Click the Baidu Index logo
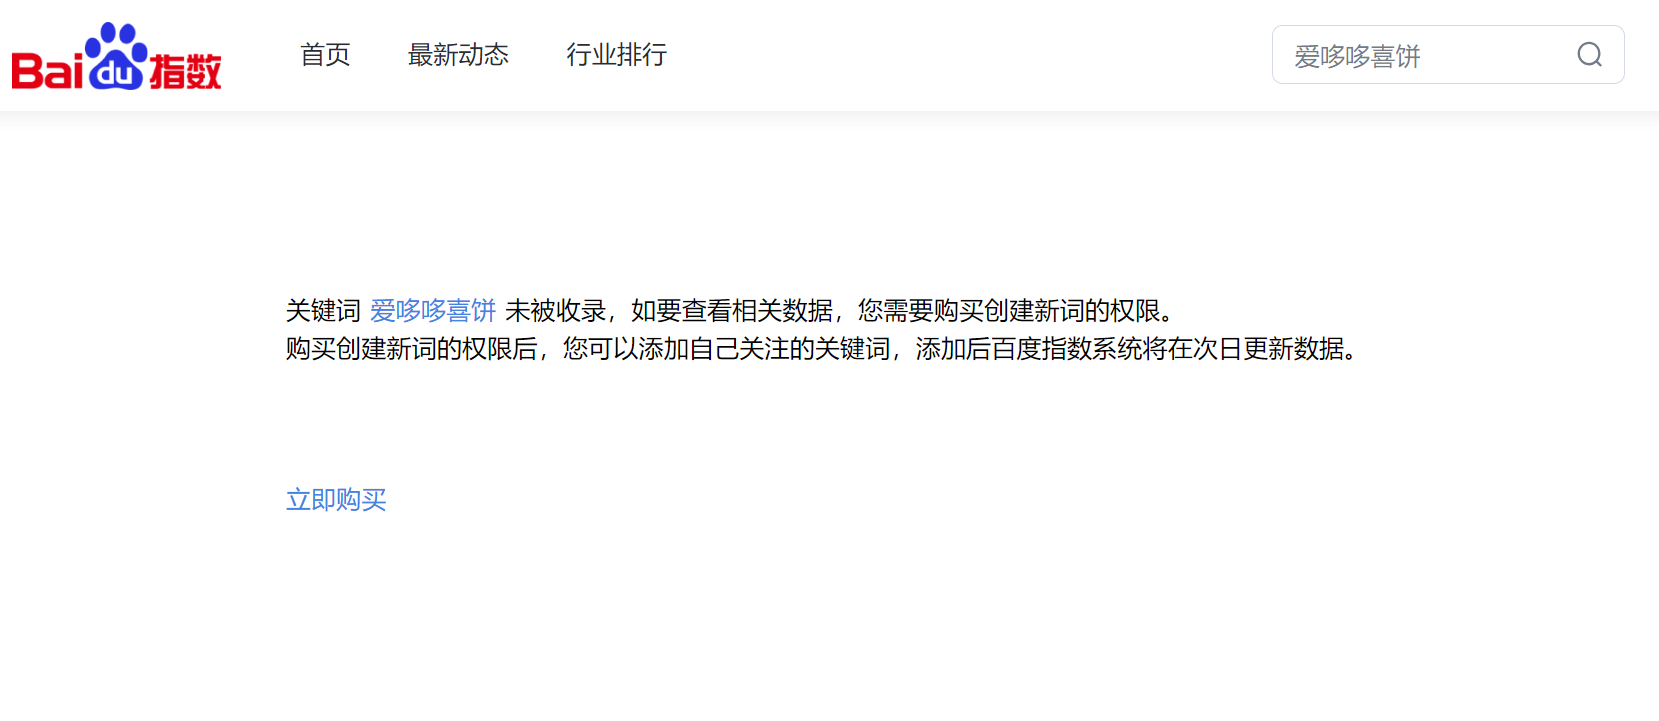1659x721 pixels. (x=116, y=56)
